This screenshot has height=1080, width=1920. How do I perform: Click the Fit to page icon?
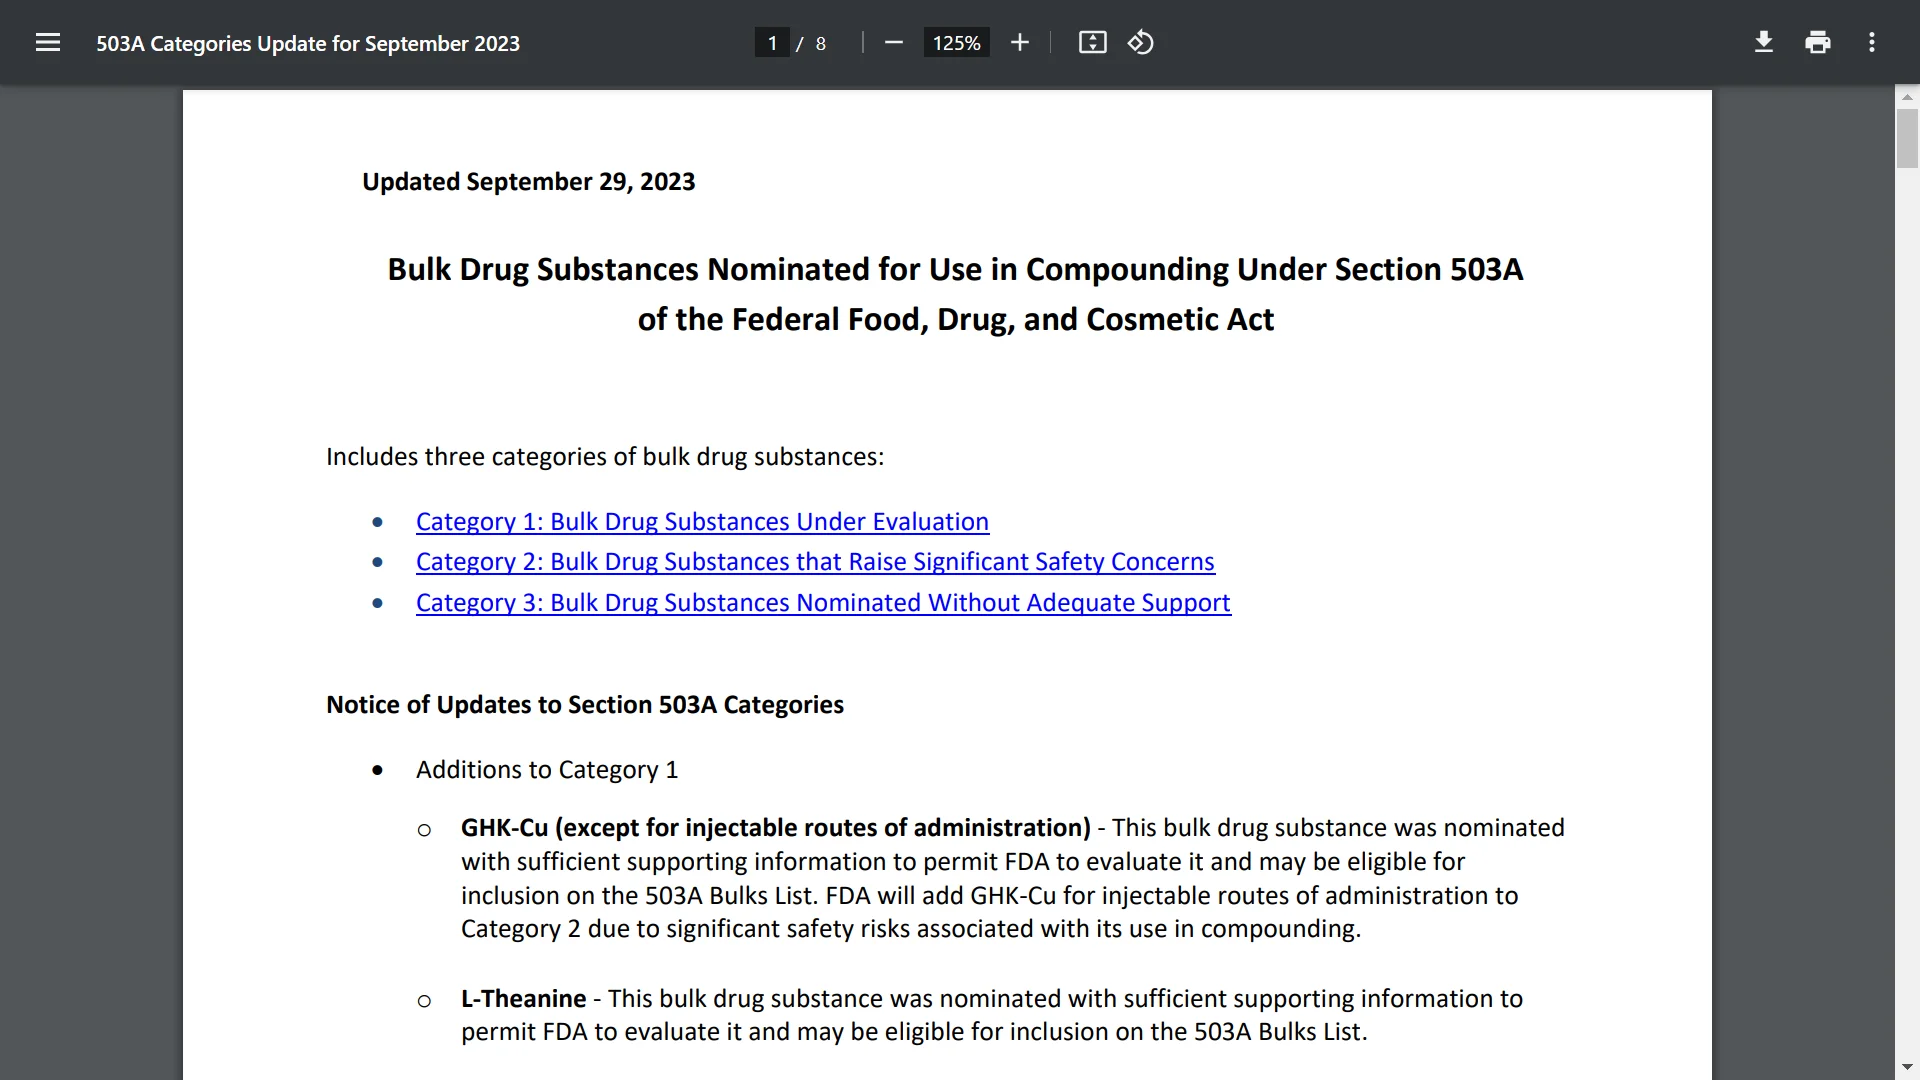point(1092,43)
